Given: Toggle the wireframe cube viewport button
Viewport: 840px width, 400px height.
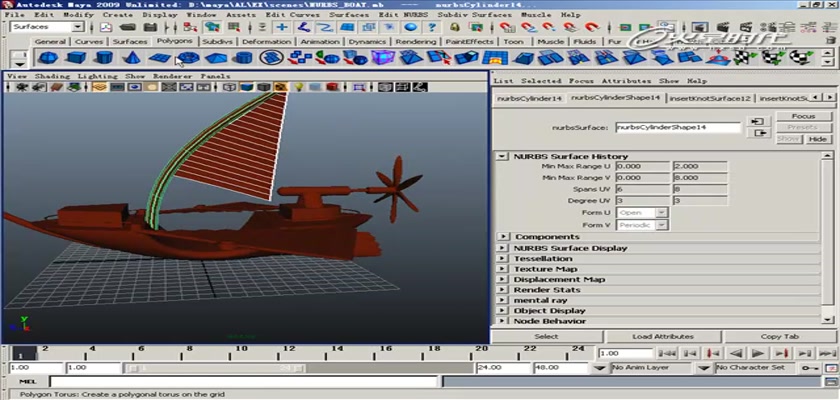Looking at the screenshot, I should tap(229, 87).
